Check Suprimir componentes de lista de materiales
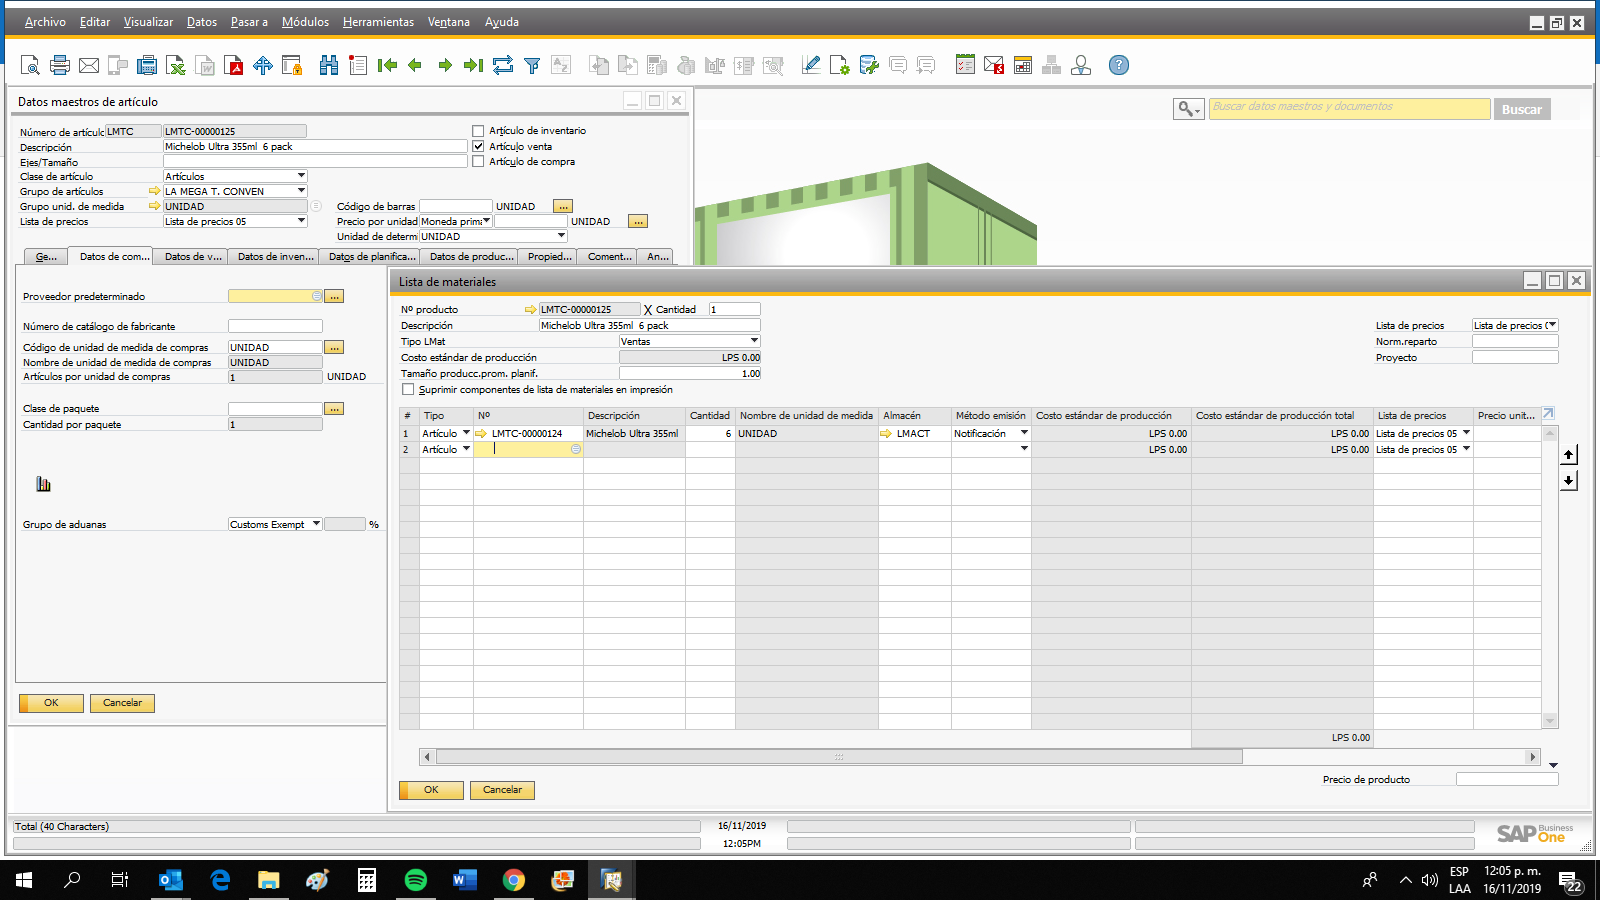 (x=408, y=389)
